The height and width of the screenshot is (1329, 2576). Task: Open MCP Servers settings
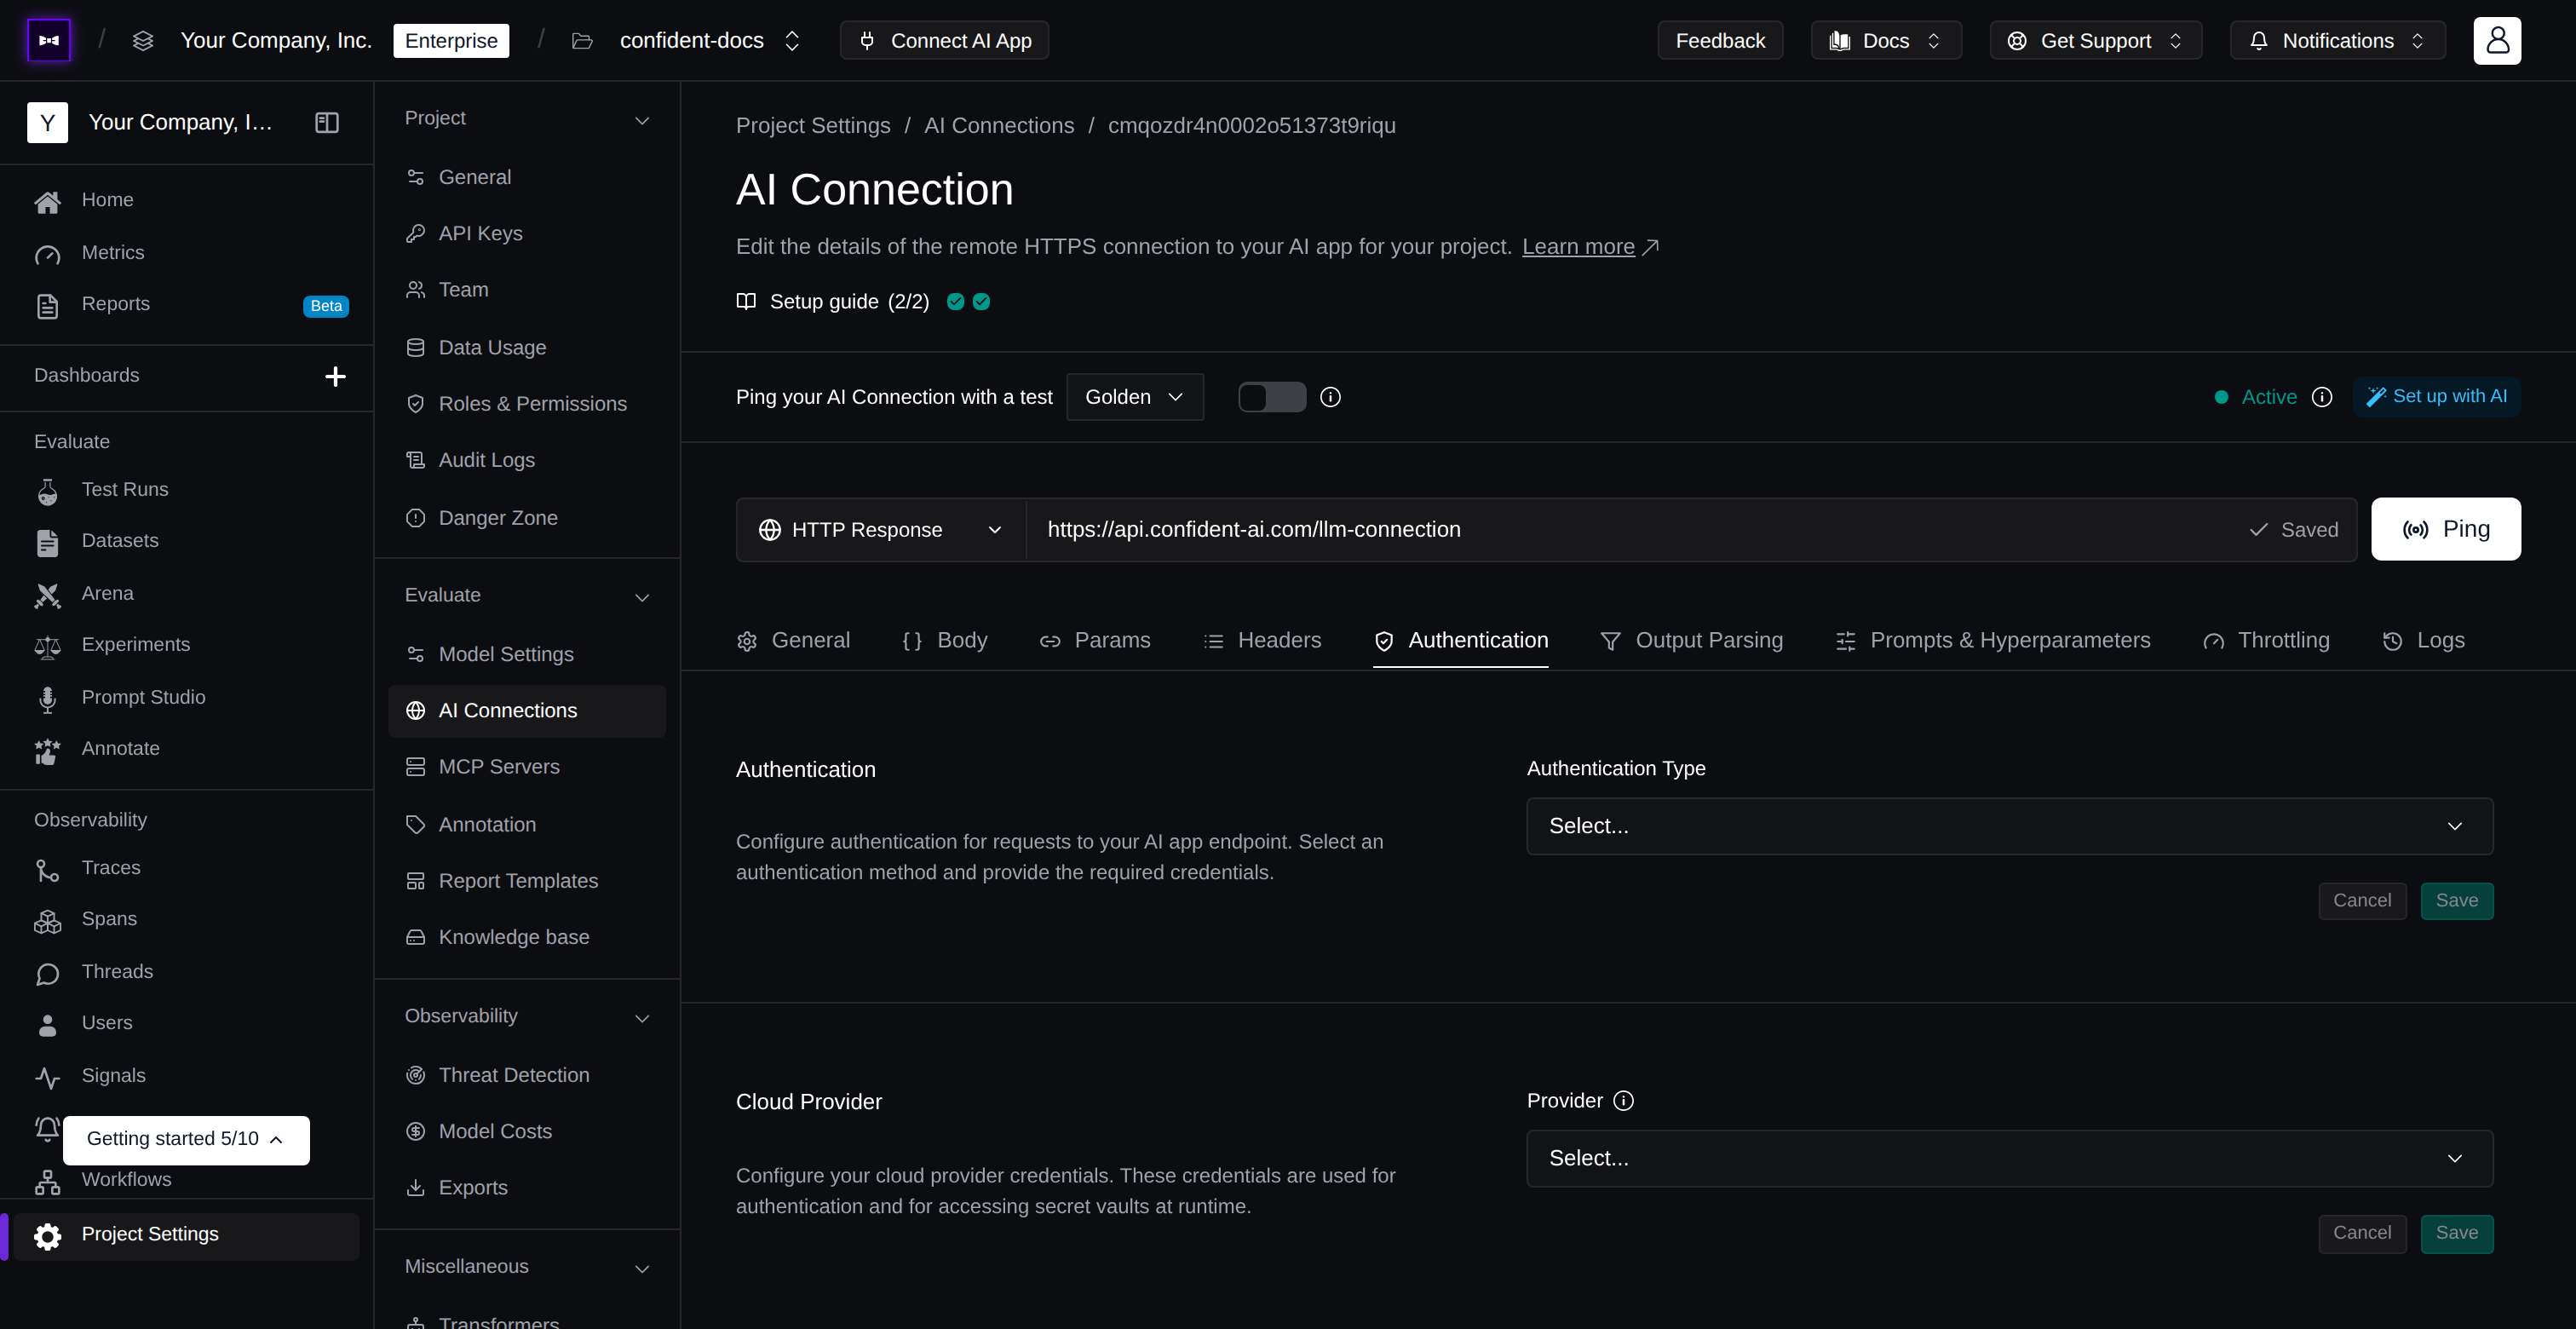coord(527,767)
